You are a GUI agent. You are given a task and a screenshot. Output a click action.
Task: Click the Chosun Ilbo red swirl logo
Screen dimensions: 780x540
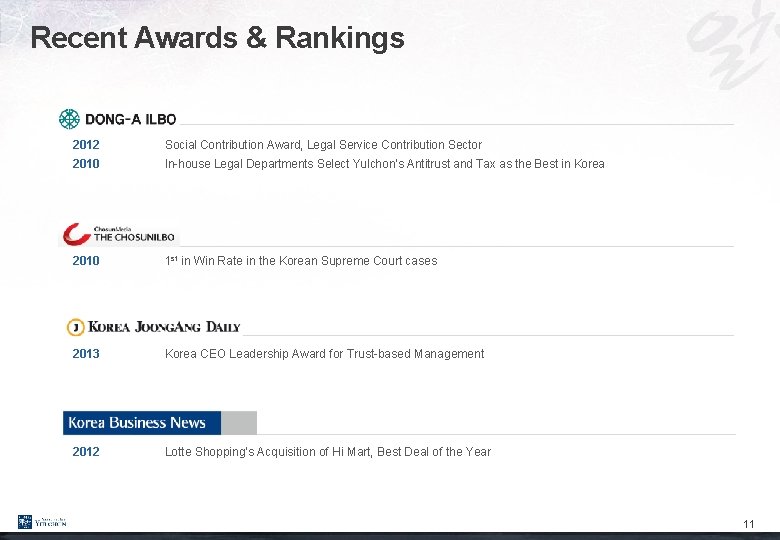77,234
